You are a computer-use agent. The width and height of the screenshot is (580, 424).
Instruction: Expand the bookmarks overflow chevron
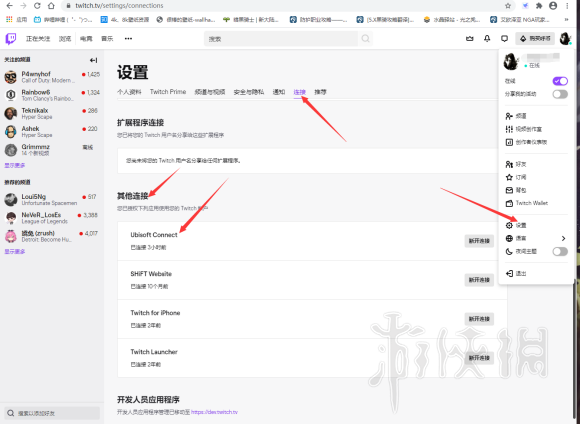[566, 19]
